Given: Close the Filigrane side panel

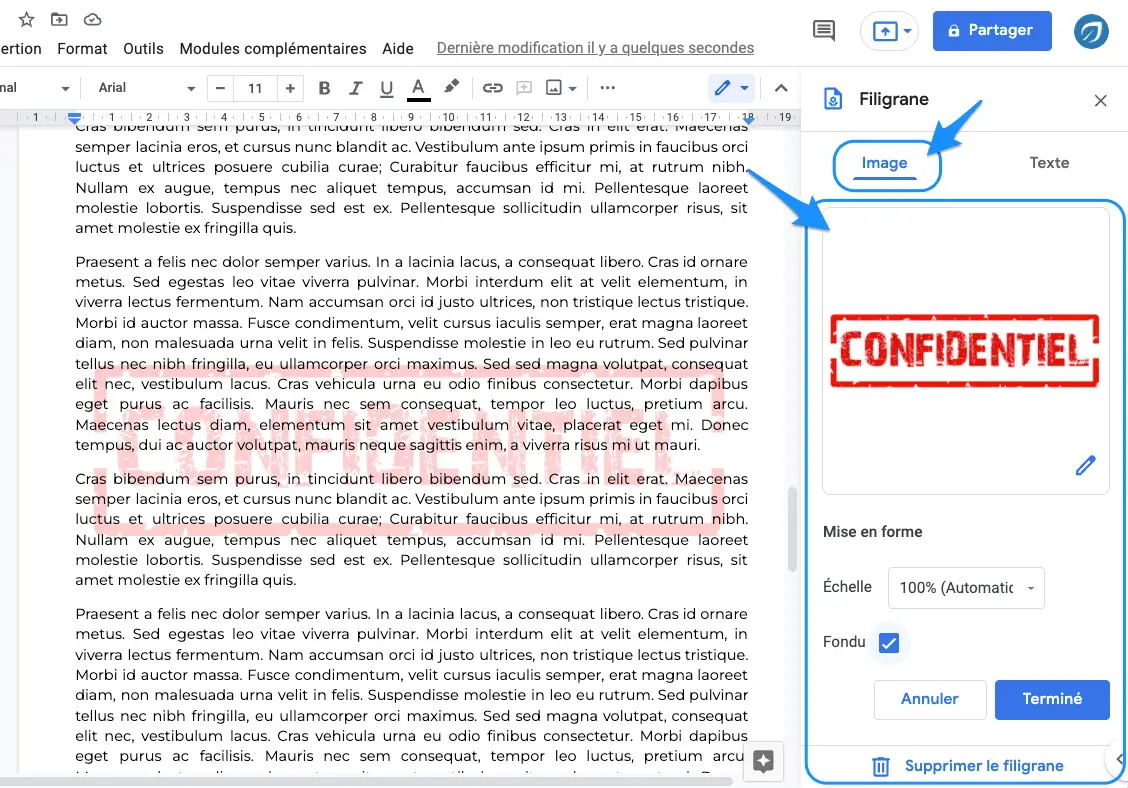Looking at the screenshot, I should [1101, 101].
